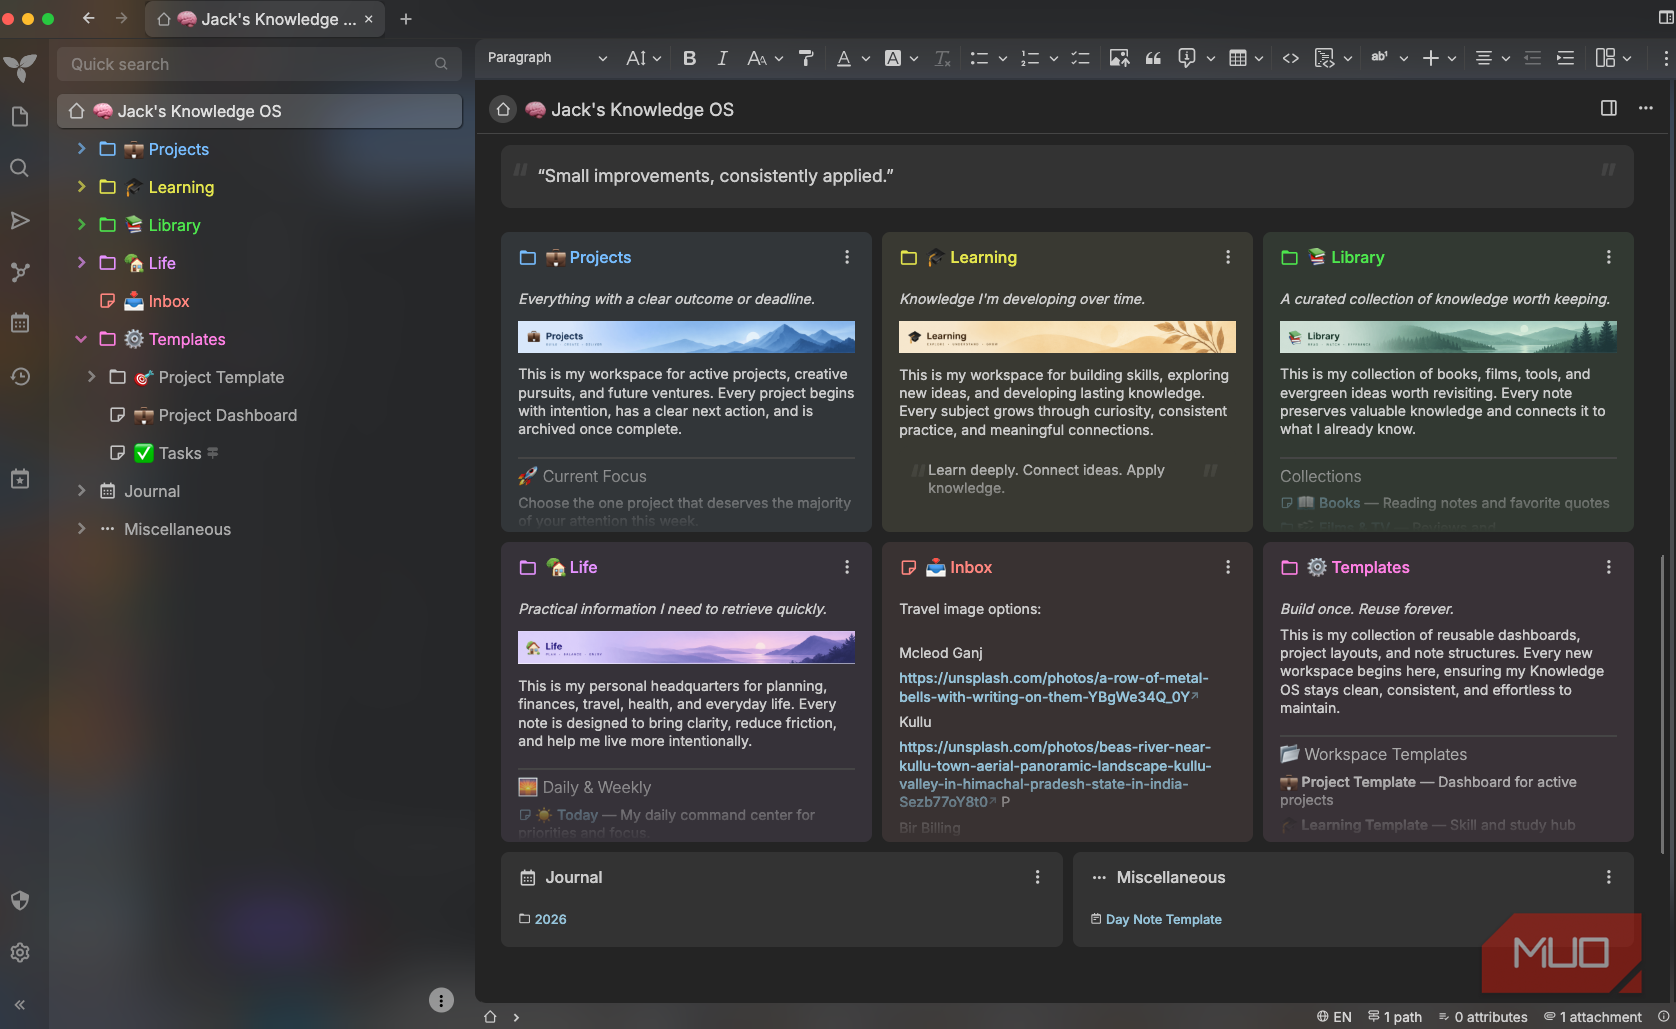Click the Projects banner image thumbnail
Image resolution: width=1676 pixels, height=1029 pixels.
[x=686, y=337]
